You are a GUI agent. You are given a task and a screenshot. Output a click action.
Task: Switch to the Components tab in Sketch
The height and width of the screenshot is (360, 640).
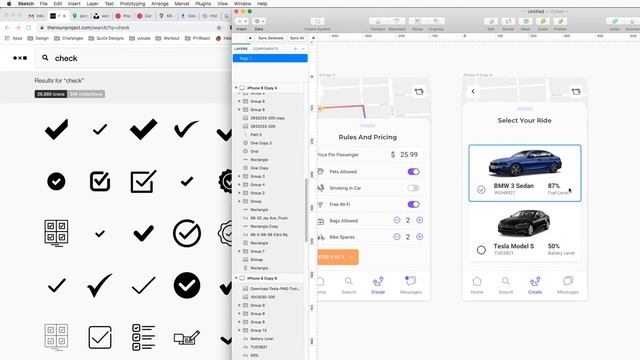[265, 49]
